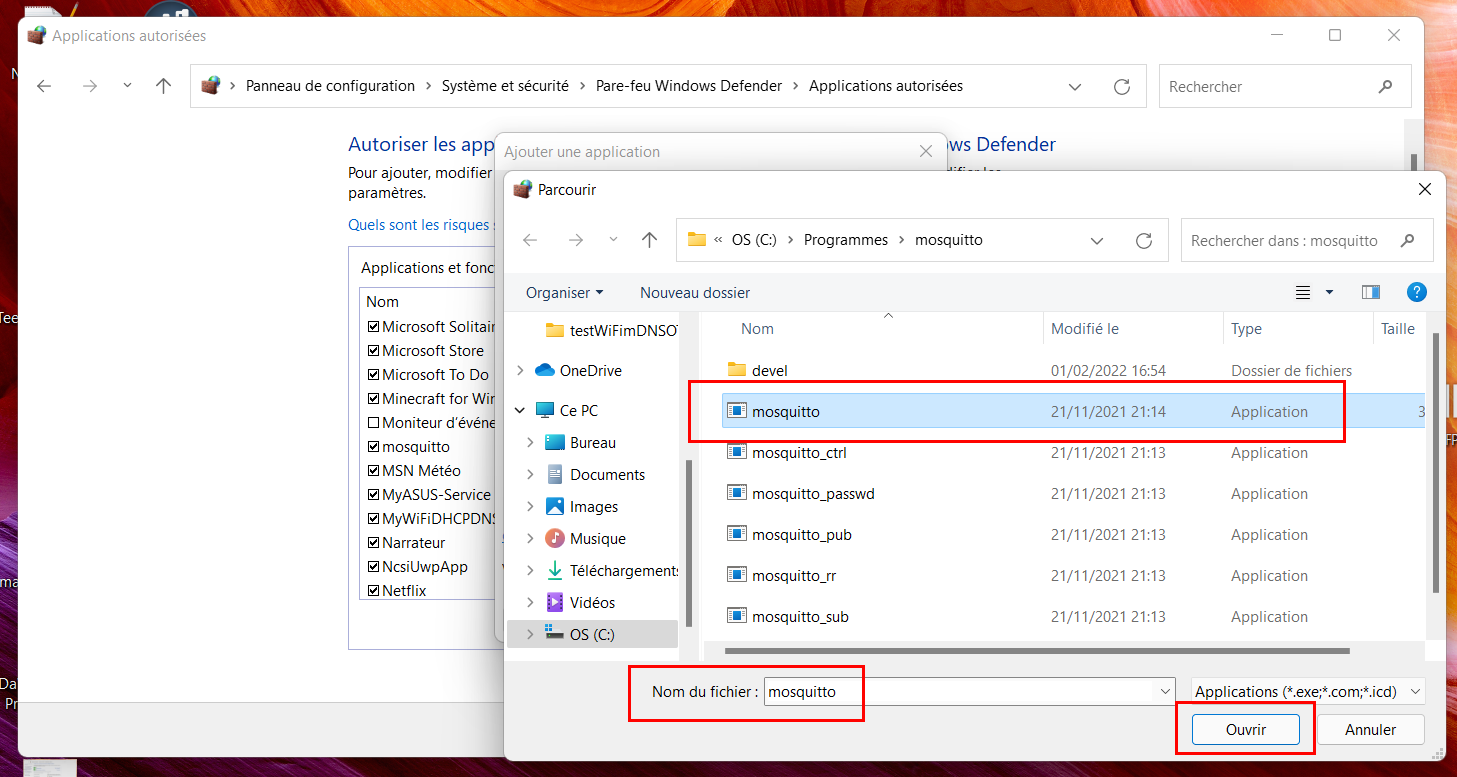Screen dimensions: 1457x777
Task: Expand the Bureau tree node
Action: 530,442
